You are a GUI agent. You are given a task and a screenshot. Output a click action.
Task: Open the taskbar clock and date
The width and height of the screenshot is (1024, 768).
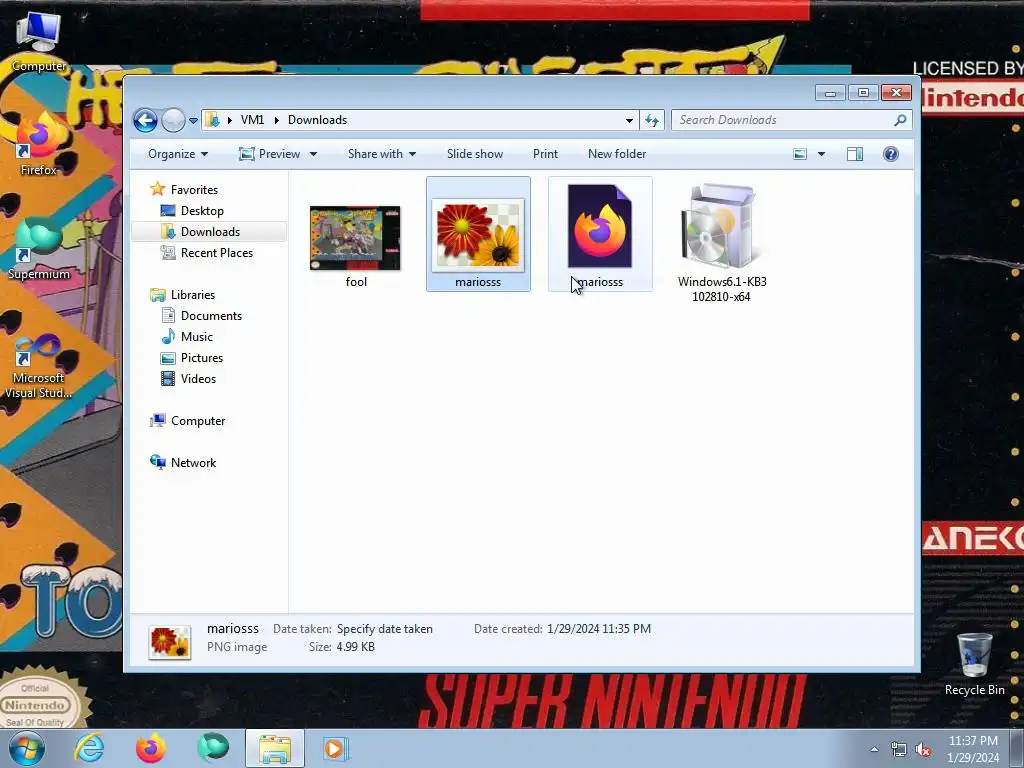coord(973,749)
